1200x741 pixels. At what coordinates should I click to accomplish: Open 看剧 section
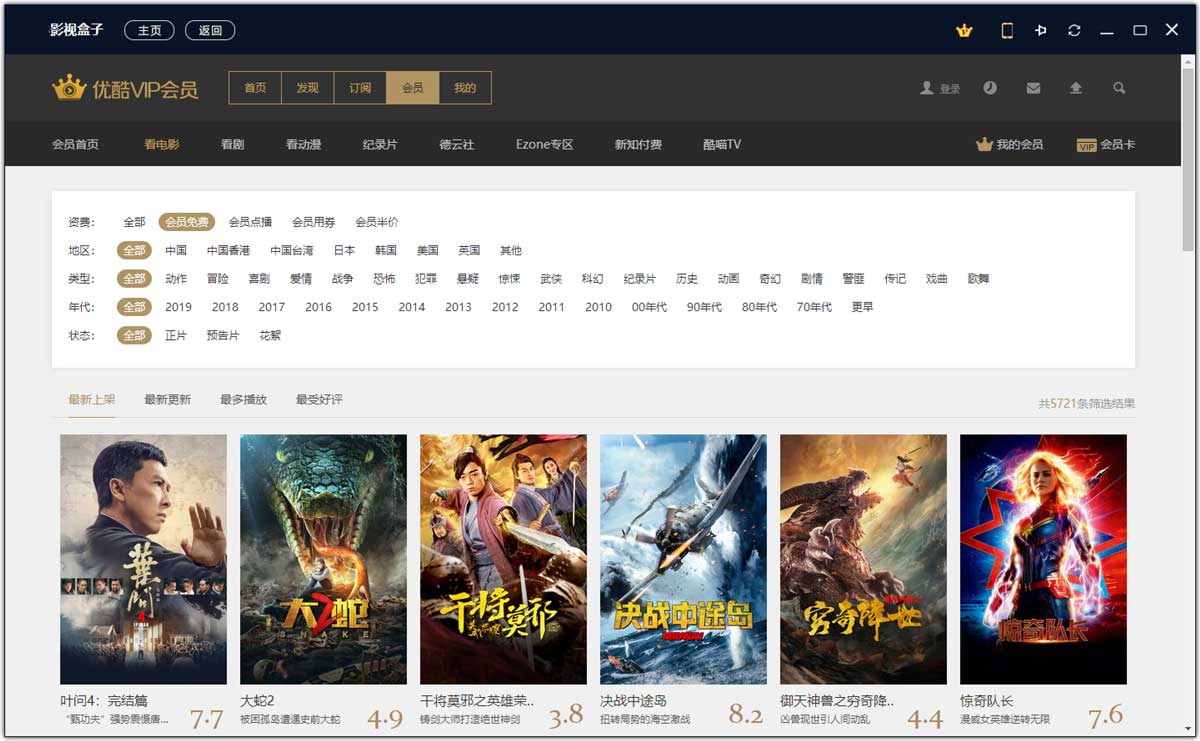[232, 144]
